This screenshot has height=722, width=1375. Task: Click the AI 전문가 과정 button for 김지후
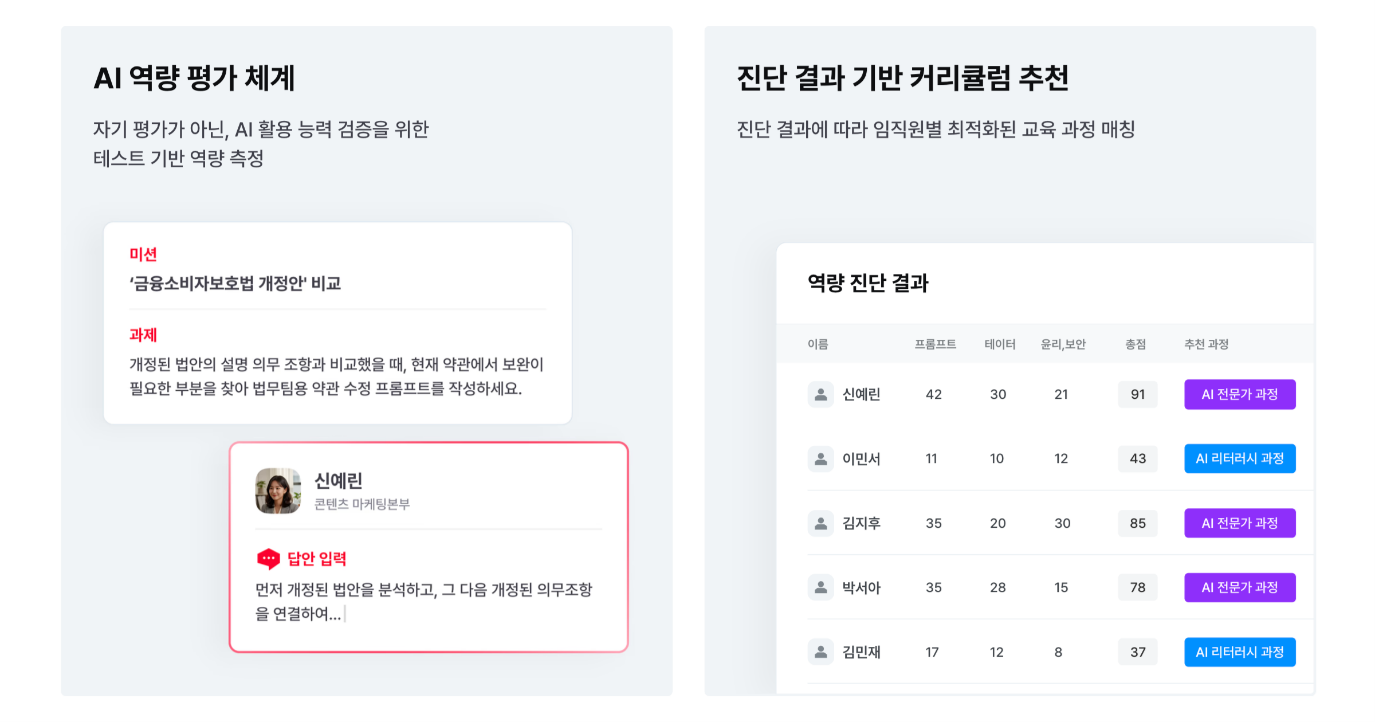(x=1240, y=522)
